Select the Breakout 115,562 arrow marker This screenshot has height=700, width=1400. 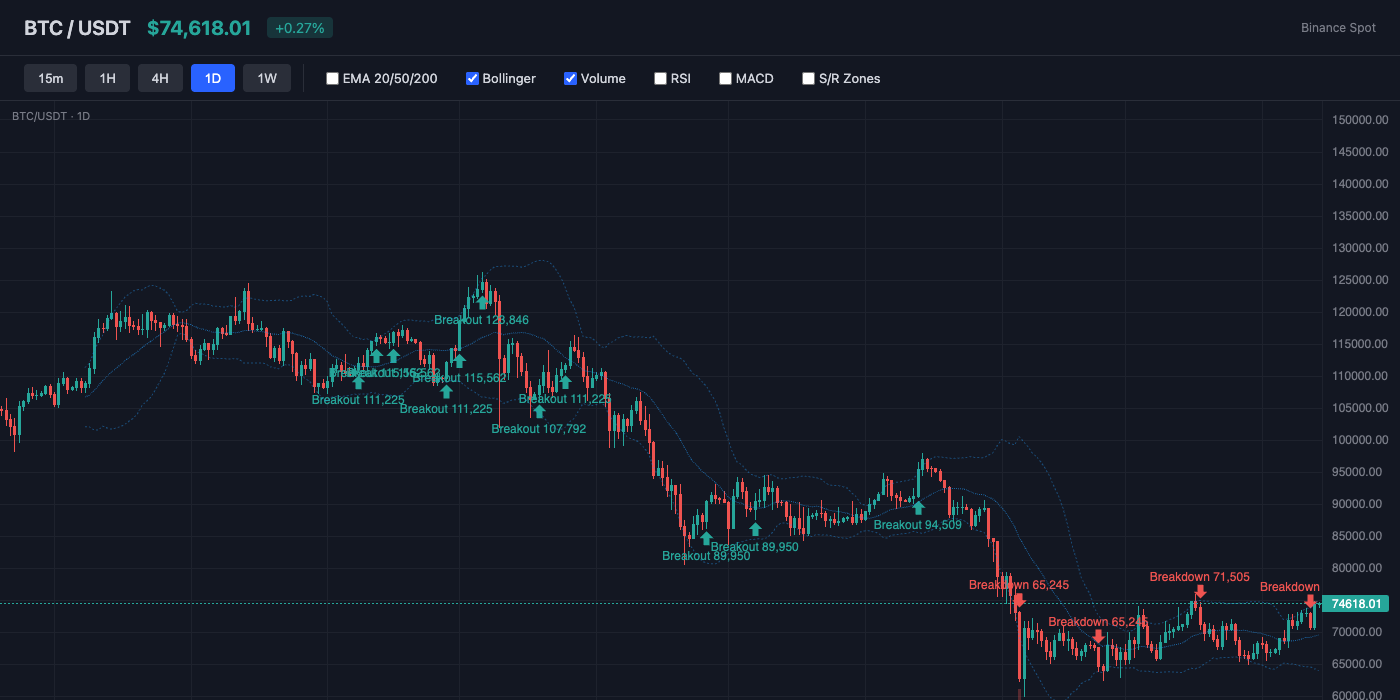click(x=459, y=361)
